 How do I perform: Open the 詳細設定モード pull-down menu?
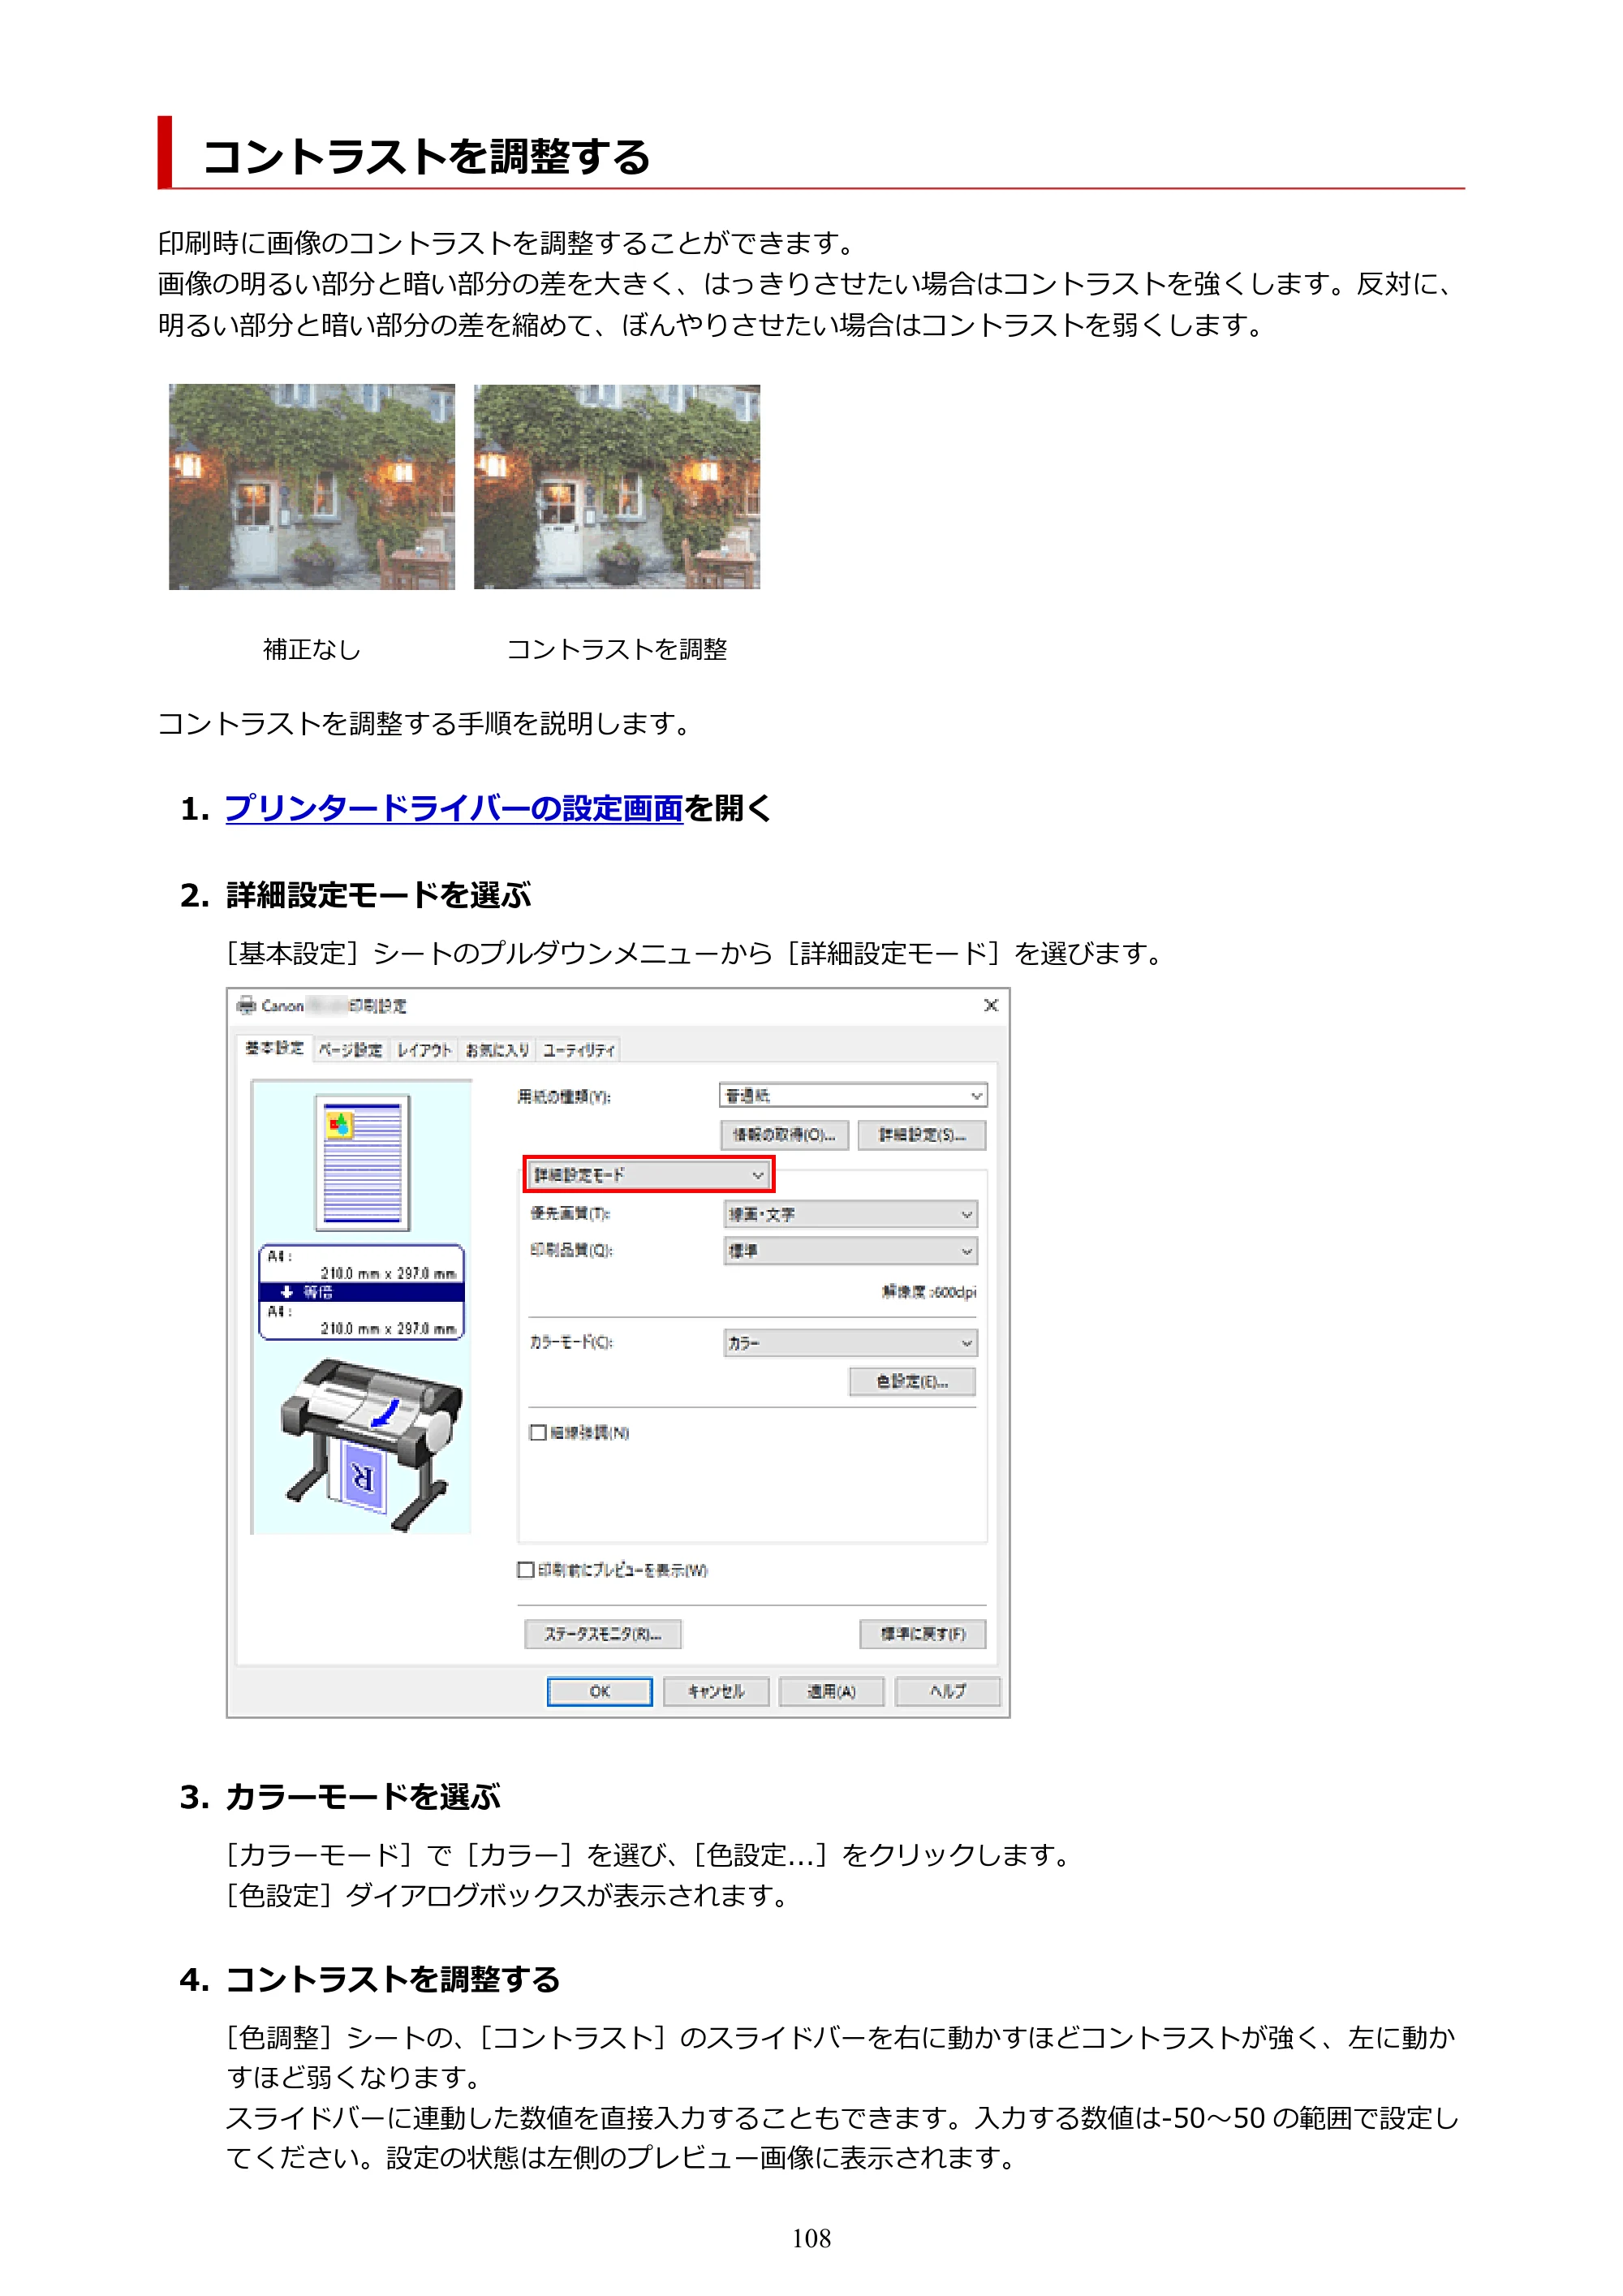click(648, 1175)
